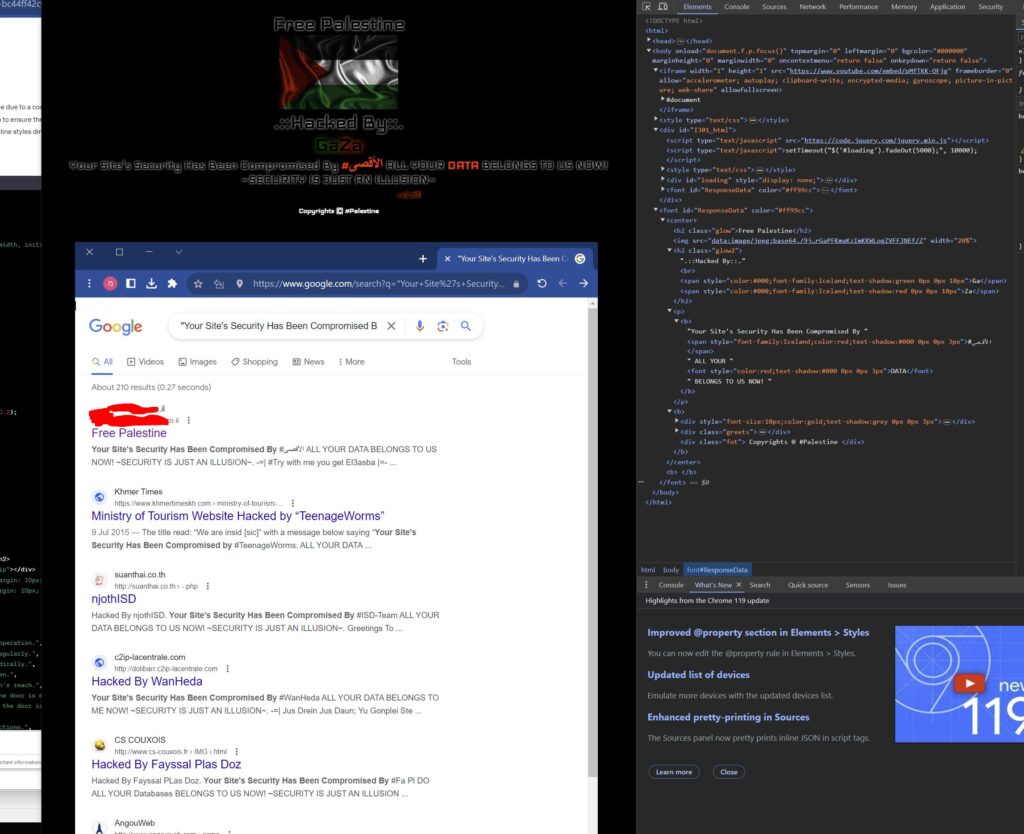Open Google Lens image search icon
This screenshot has height=834, width=1024.
pyautogui.click(x=443, y=326)
